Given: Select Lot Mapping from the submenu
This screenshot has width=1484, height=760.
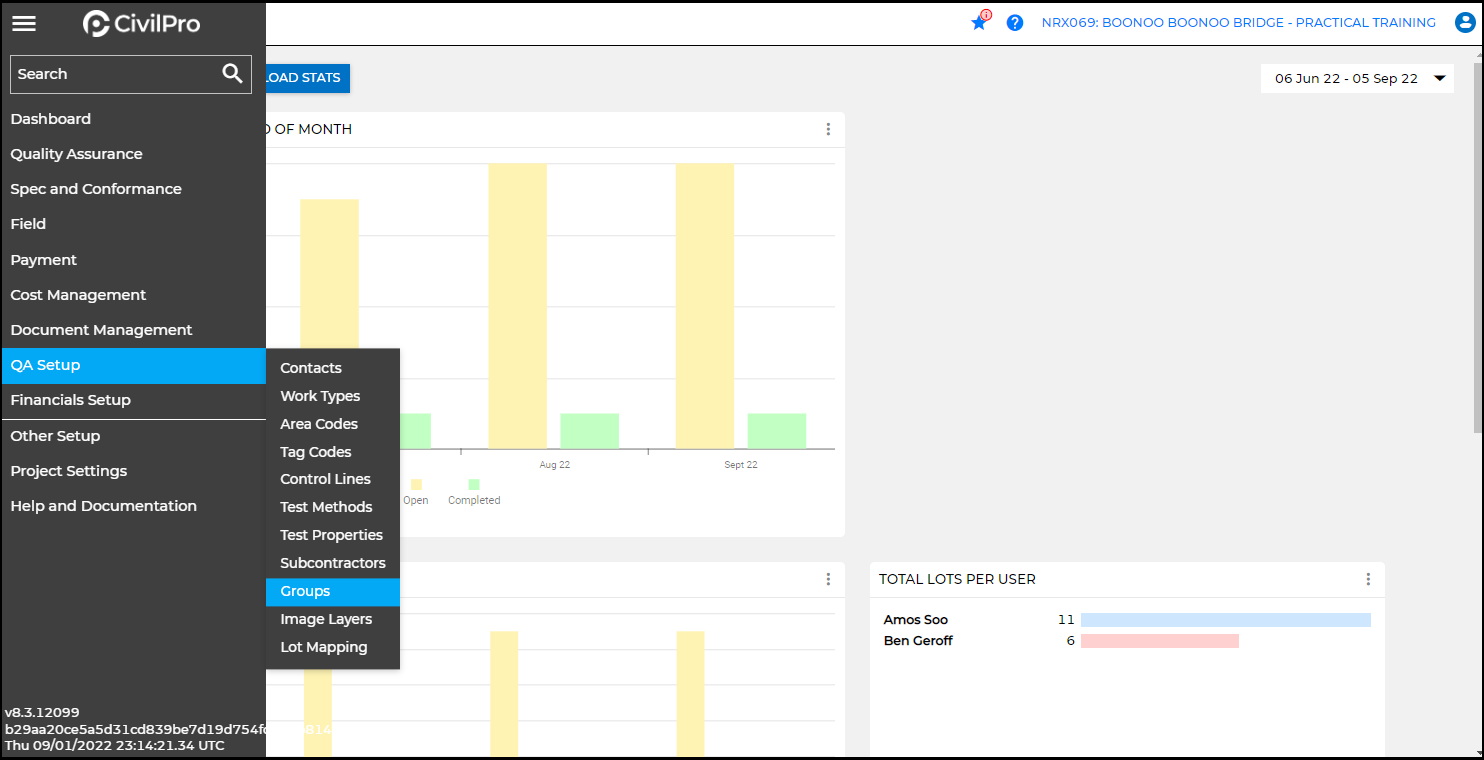Looking at the screenshot, I should 323,647.
